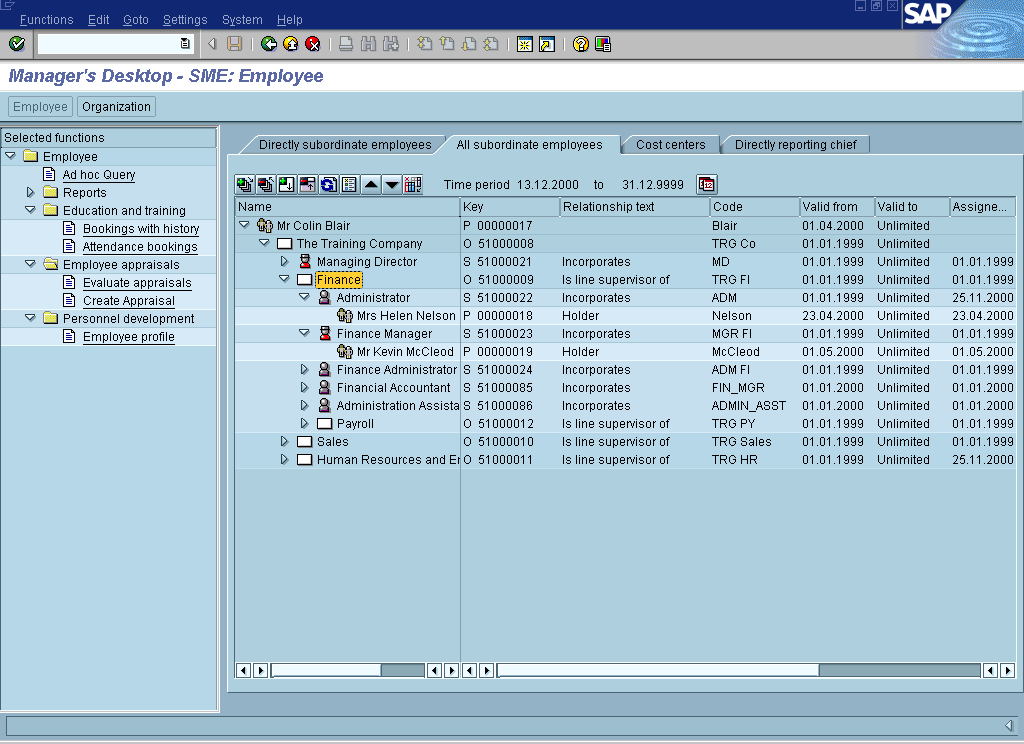Expand the Payroll org unit node
The width and height of the screenshot is (1024, 744).
(x=304, y=423)
